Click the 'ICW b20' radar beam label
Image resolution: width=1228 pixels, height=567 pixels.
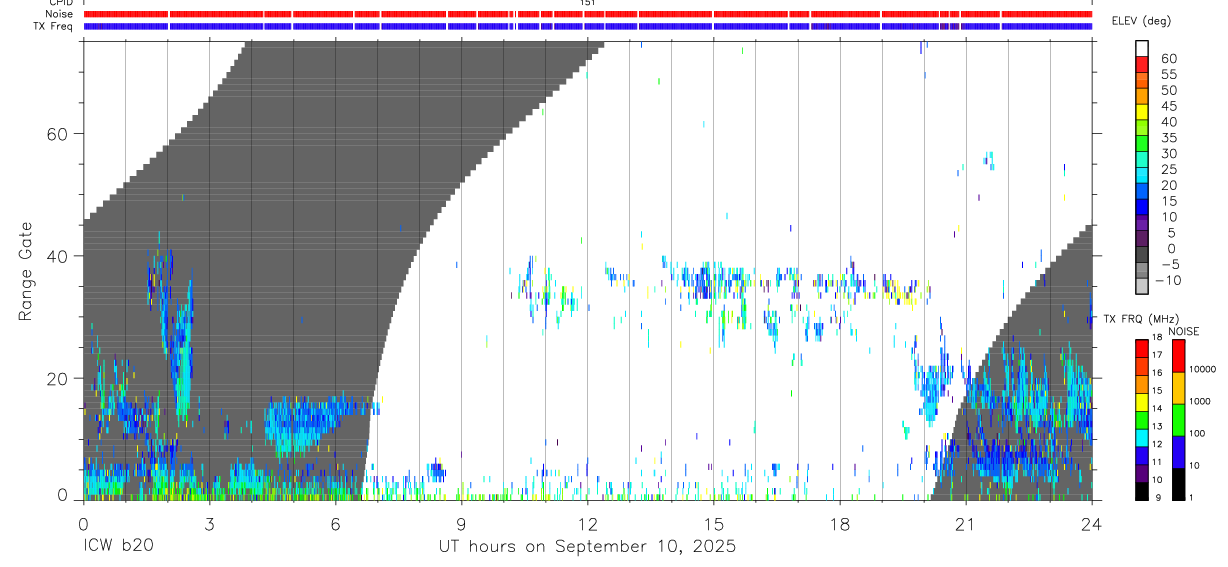[118, 547]
